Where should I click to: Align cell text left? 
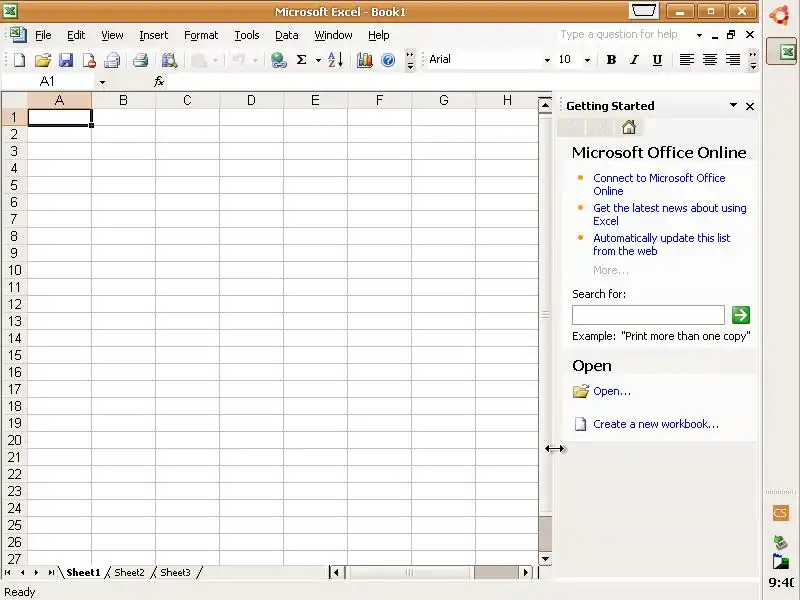(x=686, y=60)
